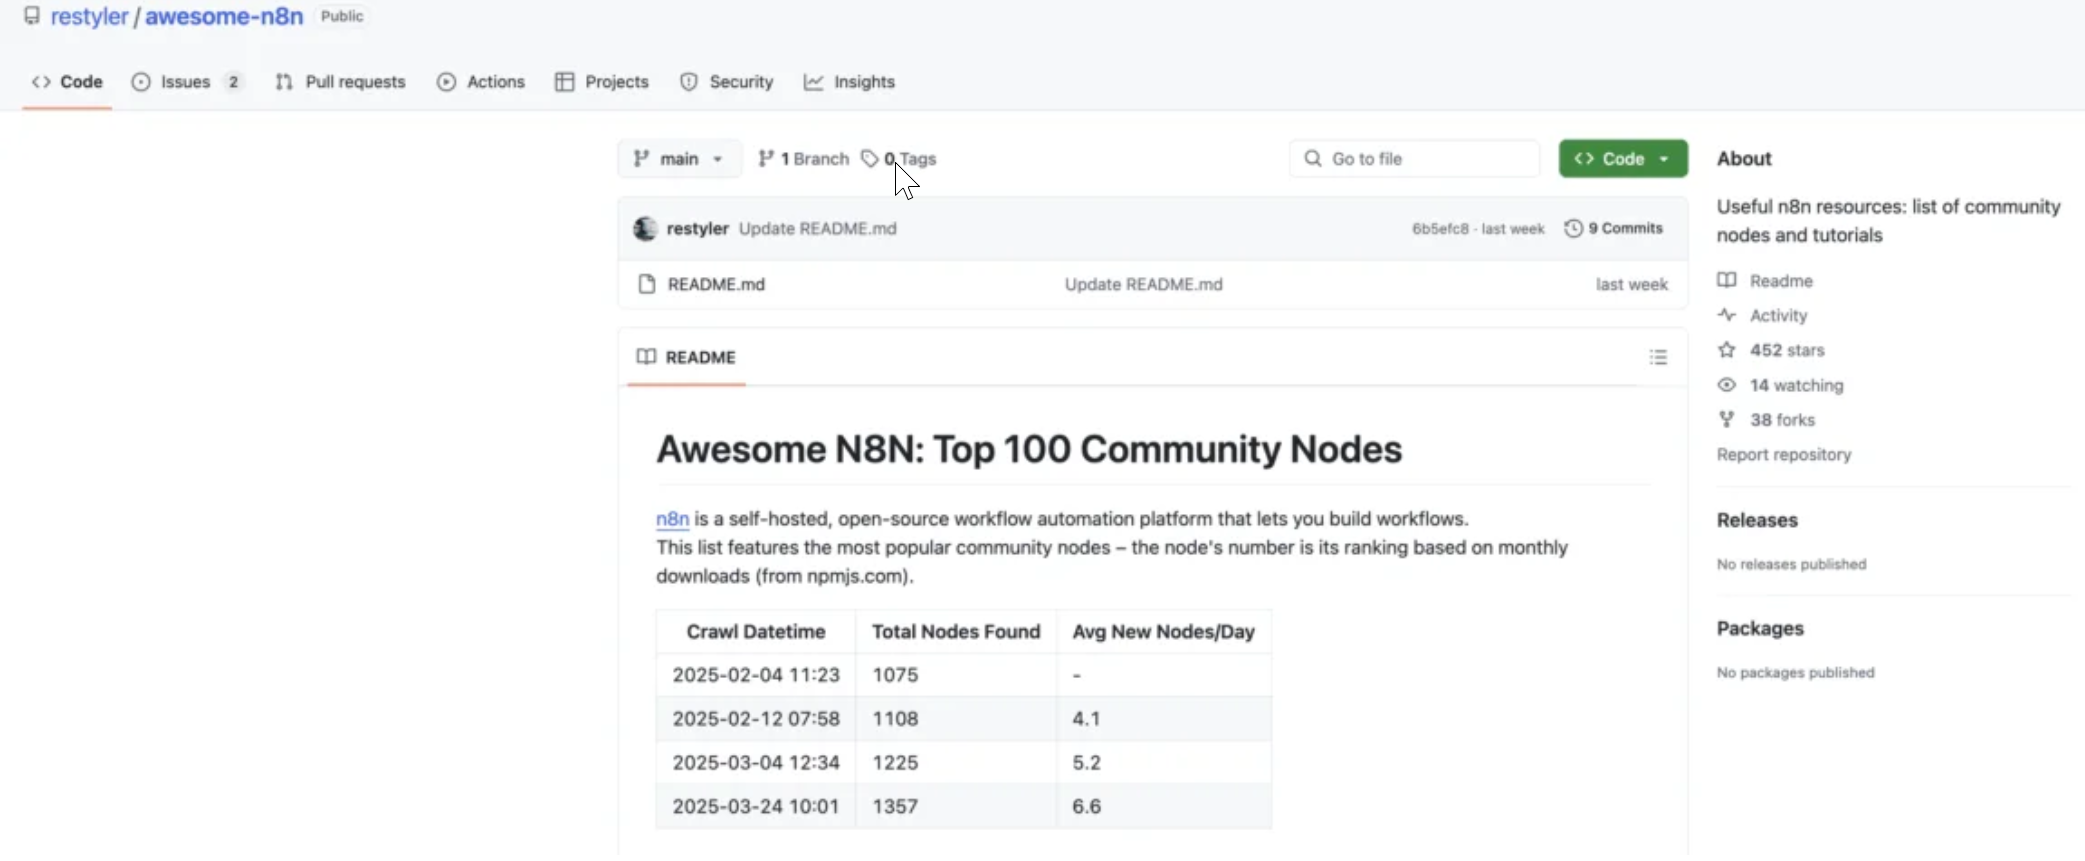Viewport: 2085px width, 861px height.
Task: Click Report repository link
Action: click(1784, 455)
